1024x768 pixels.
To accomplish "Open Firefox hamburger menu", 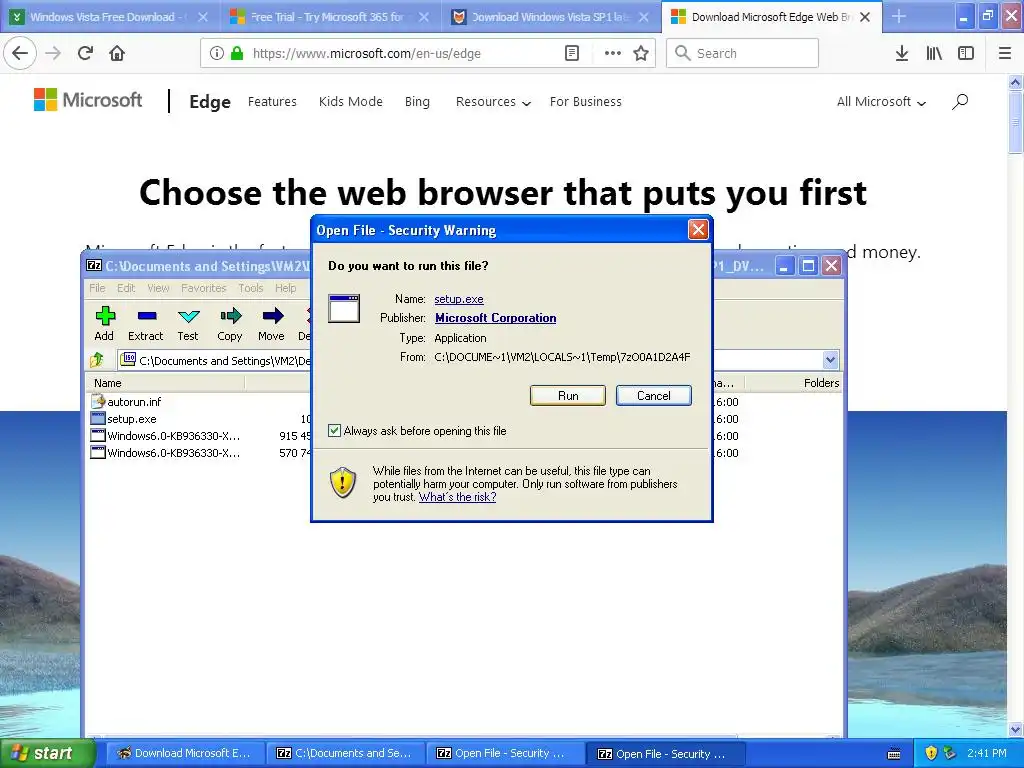I will [1005, 53].
